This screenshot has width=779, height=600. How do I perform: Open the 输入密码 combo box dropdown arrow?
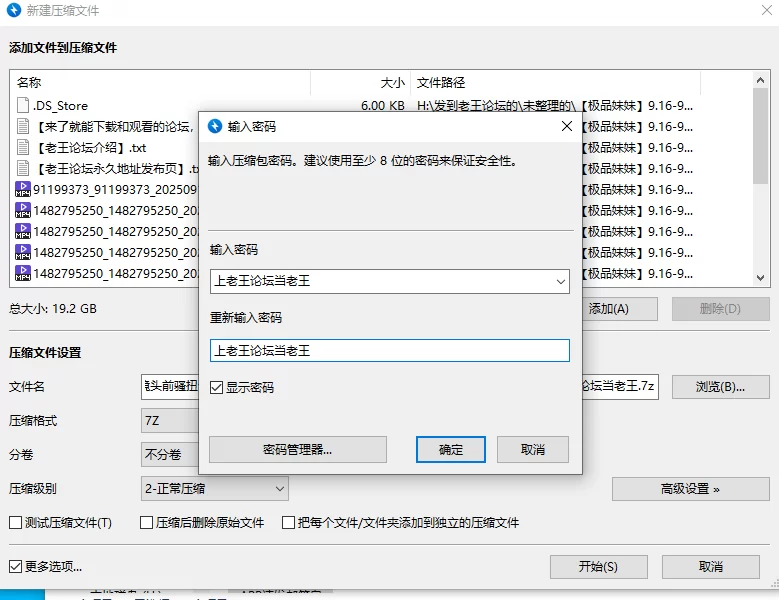[561, 282]
